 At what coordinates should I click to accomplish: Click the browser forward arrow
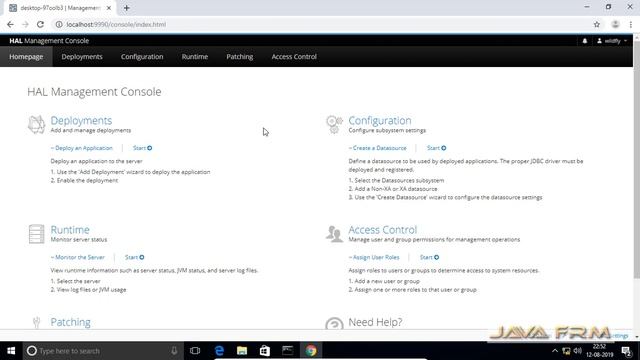click(x=25, y=24)
